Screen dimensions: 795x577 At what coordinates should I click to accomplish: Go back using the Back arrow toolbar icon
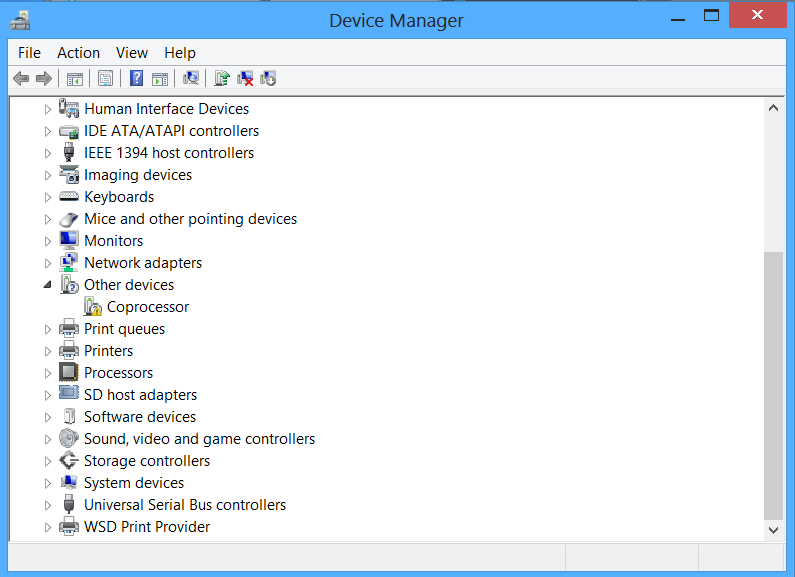pyautogui.click(x=21, y=79)
